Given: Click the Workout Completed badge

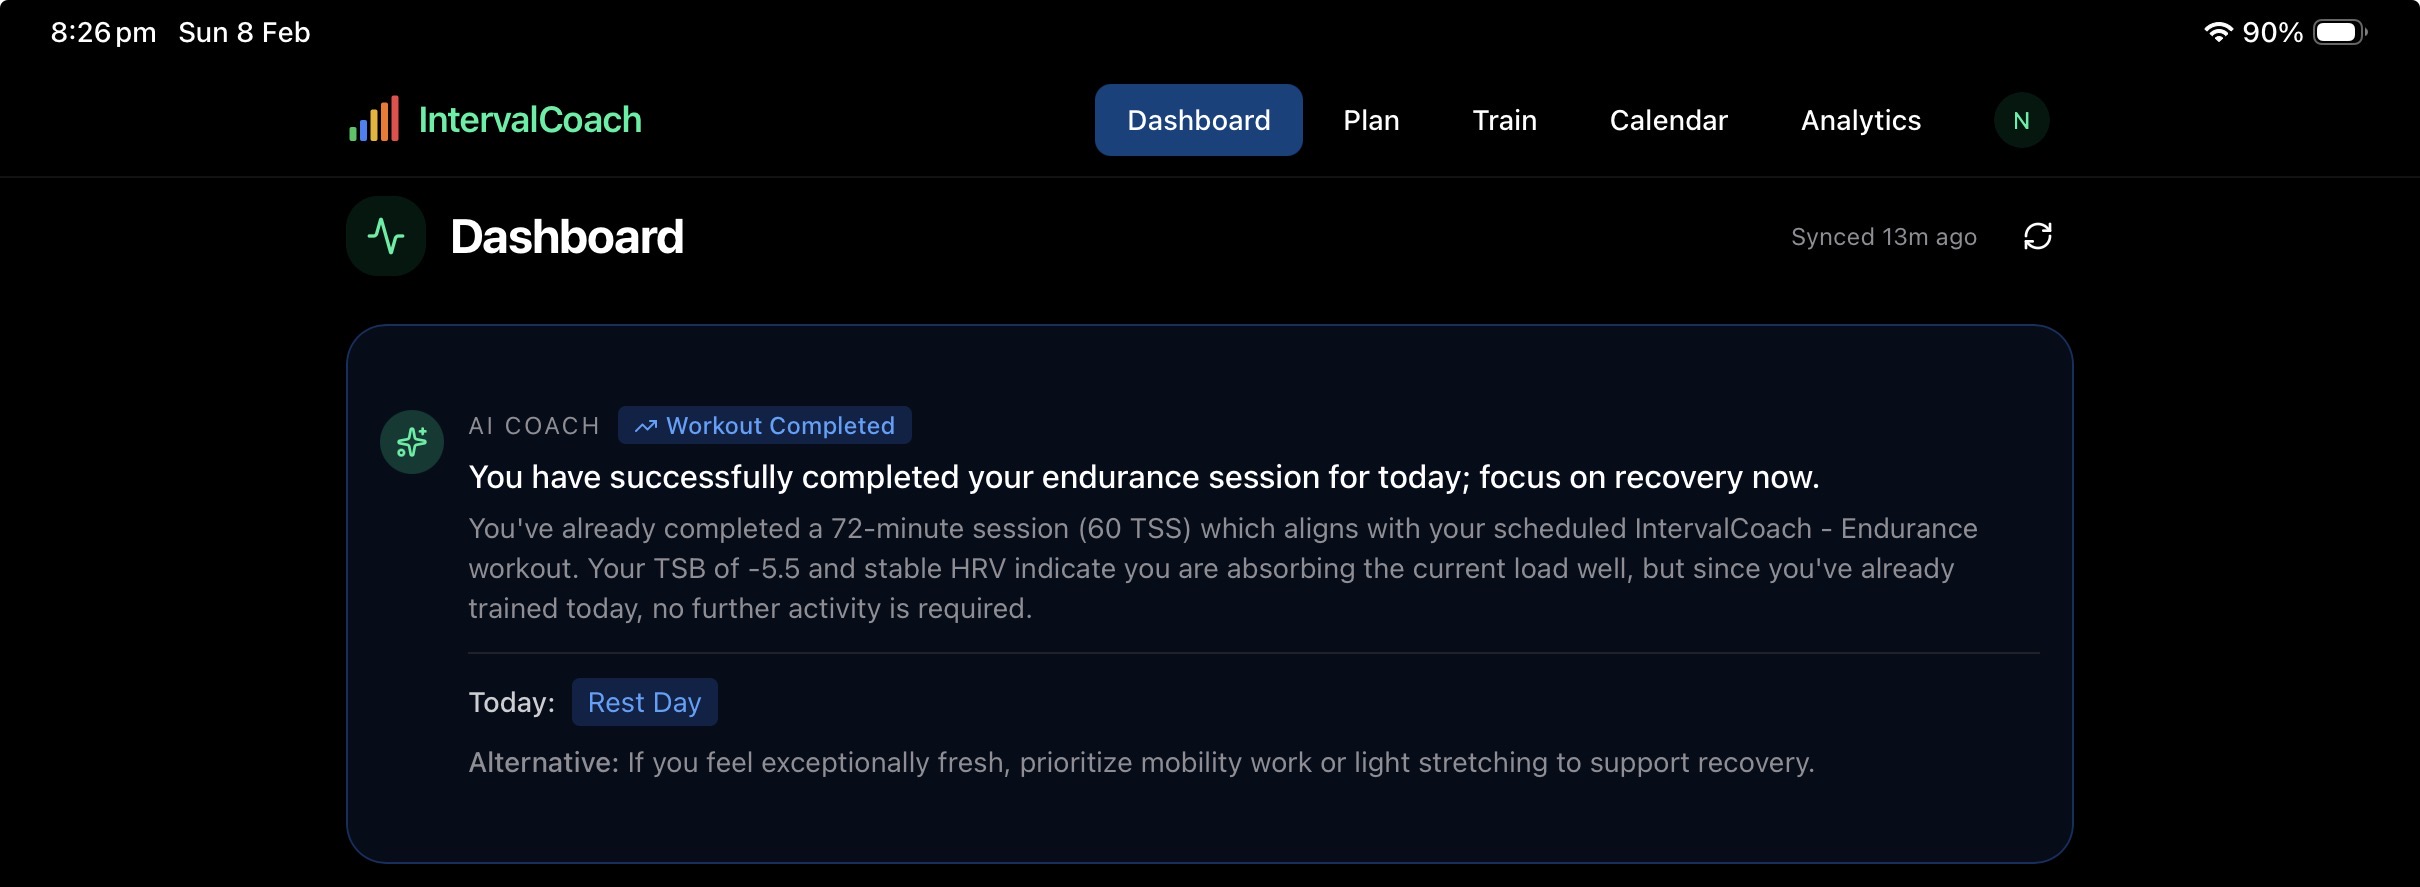Looking at the screenshot, I should pos(765,426).
